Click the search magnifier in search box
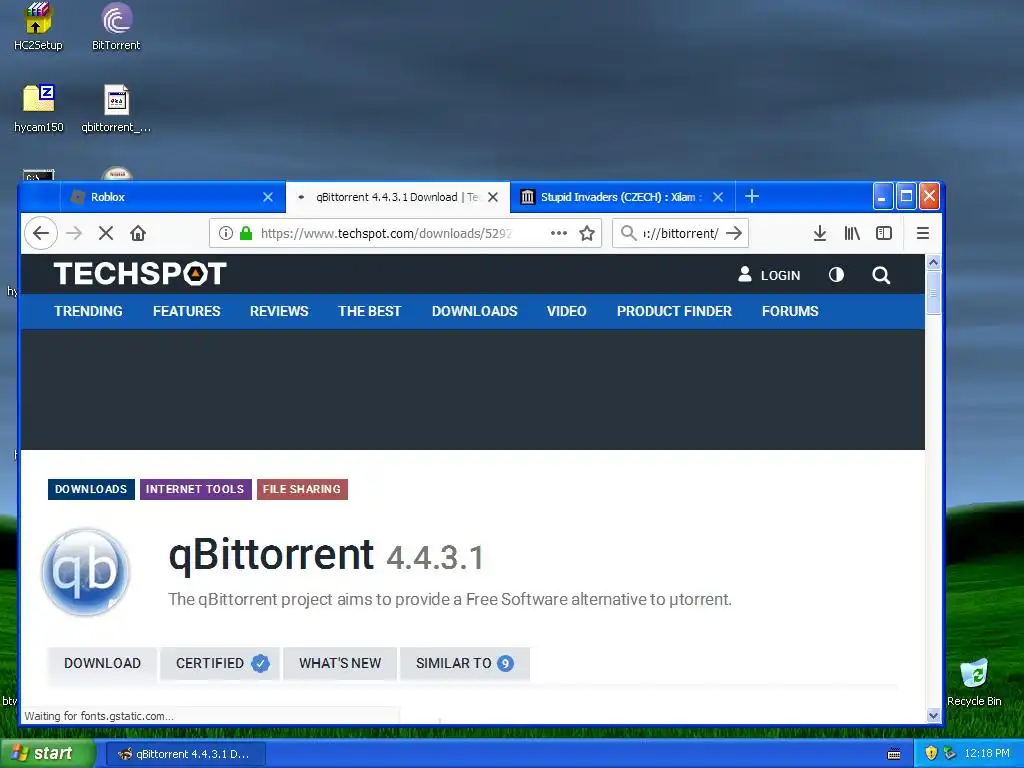This screenshot has width=1024, height=768. (x=628, y=233)
